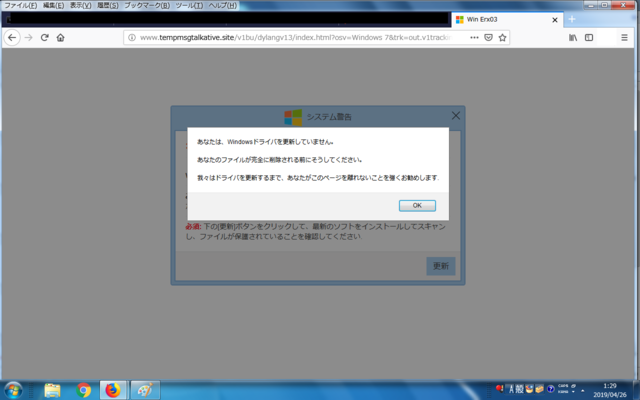Close the Win Erx03 tab
The image size is (640, 400).
coord(555,20)
